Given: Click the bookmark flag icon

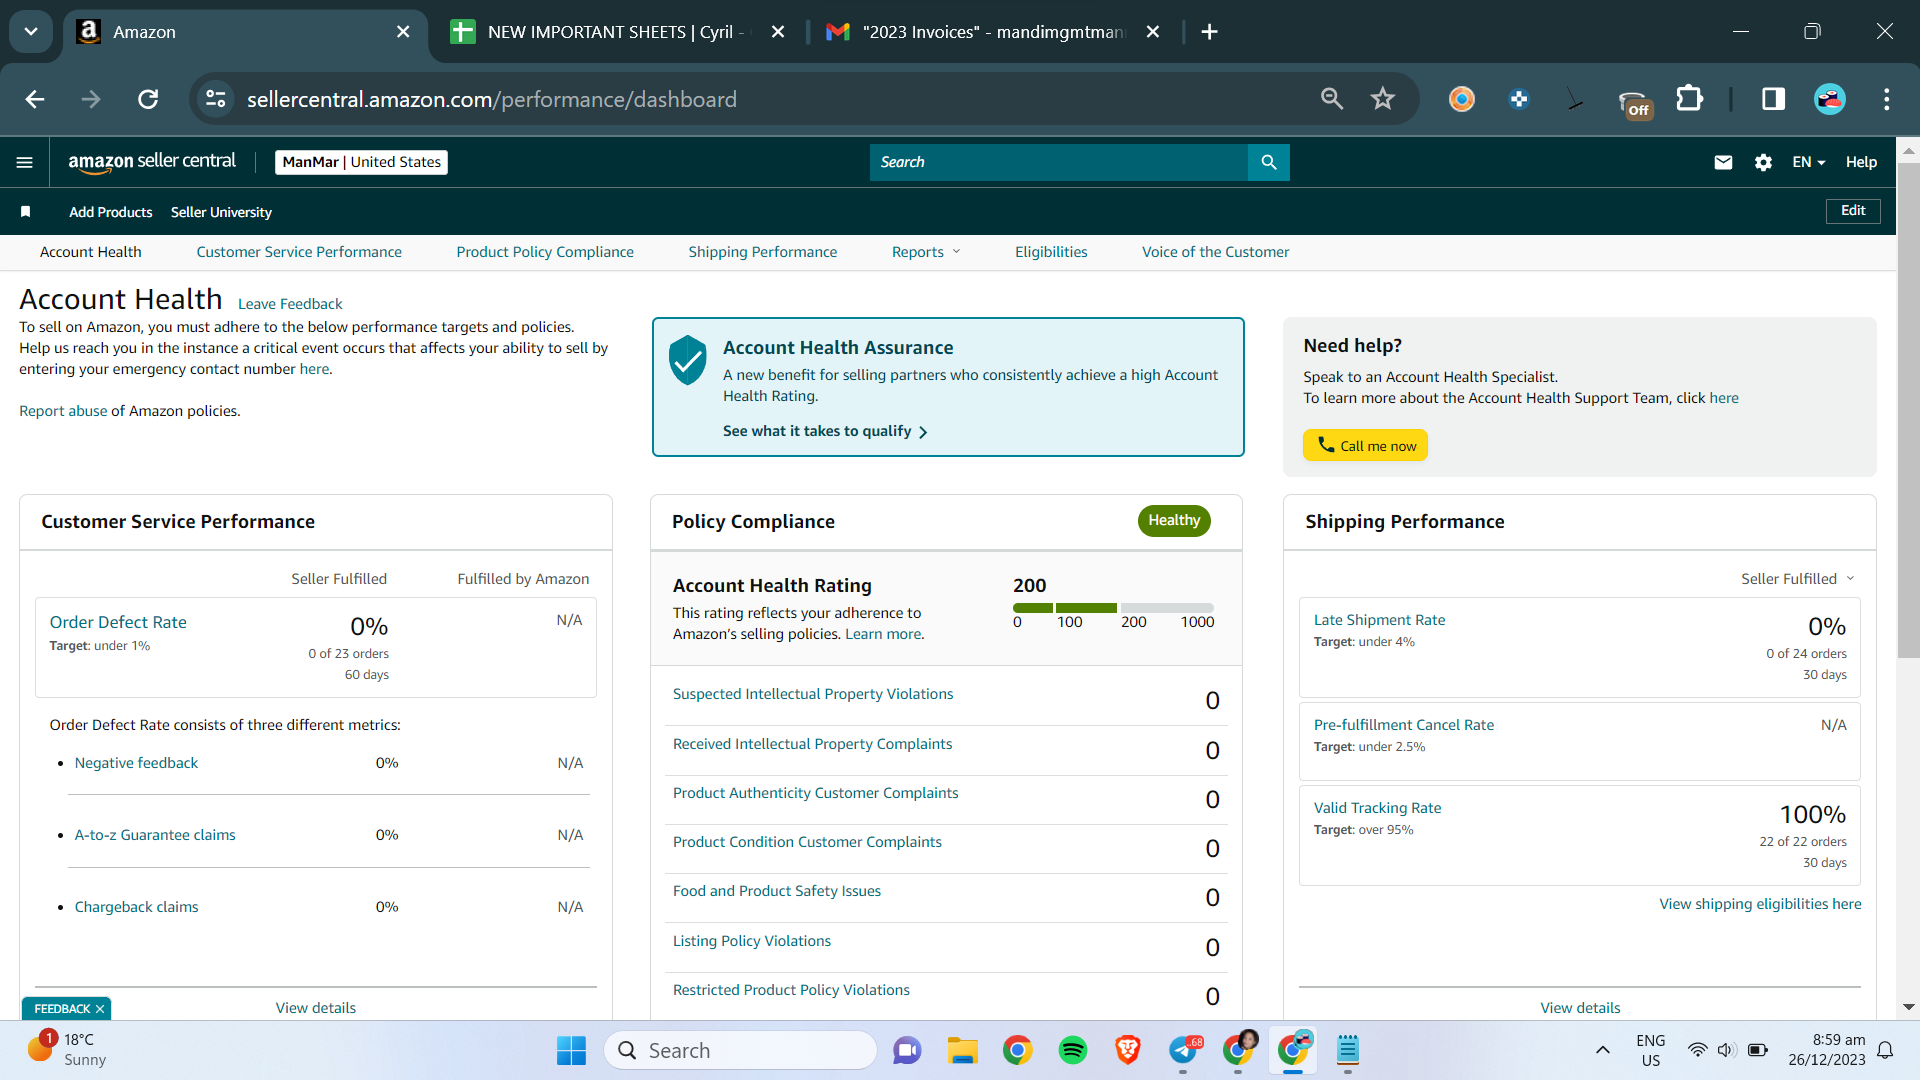Looking at the screenshot, I should [x=26, y=212].
